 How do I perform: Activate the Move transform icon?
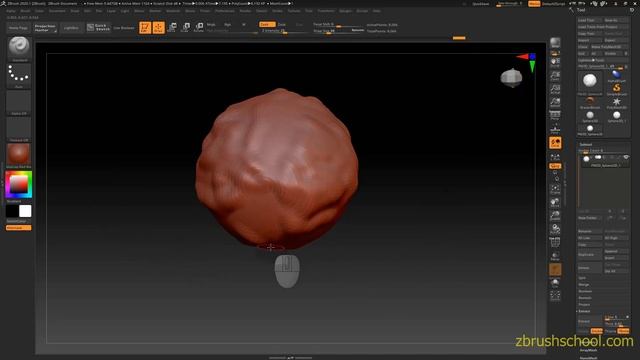(172, 27)
